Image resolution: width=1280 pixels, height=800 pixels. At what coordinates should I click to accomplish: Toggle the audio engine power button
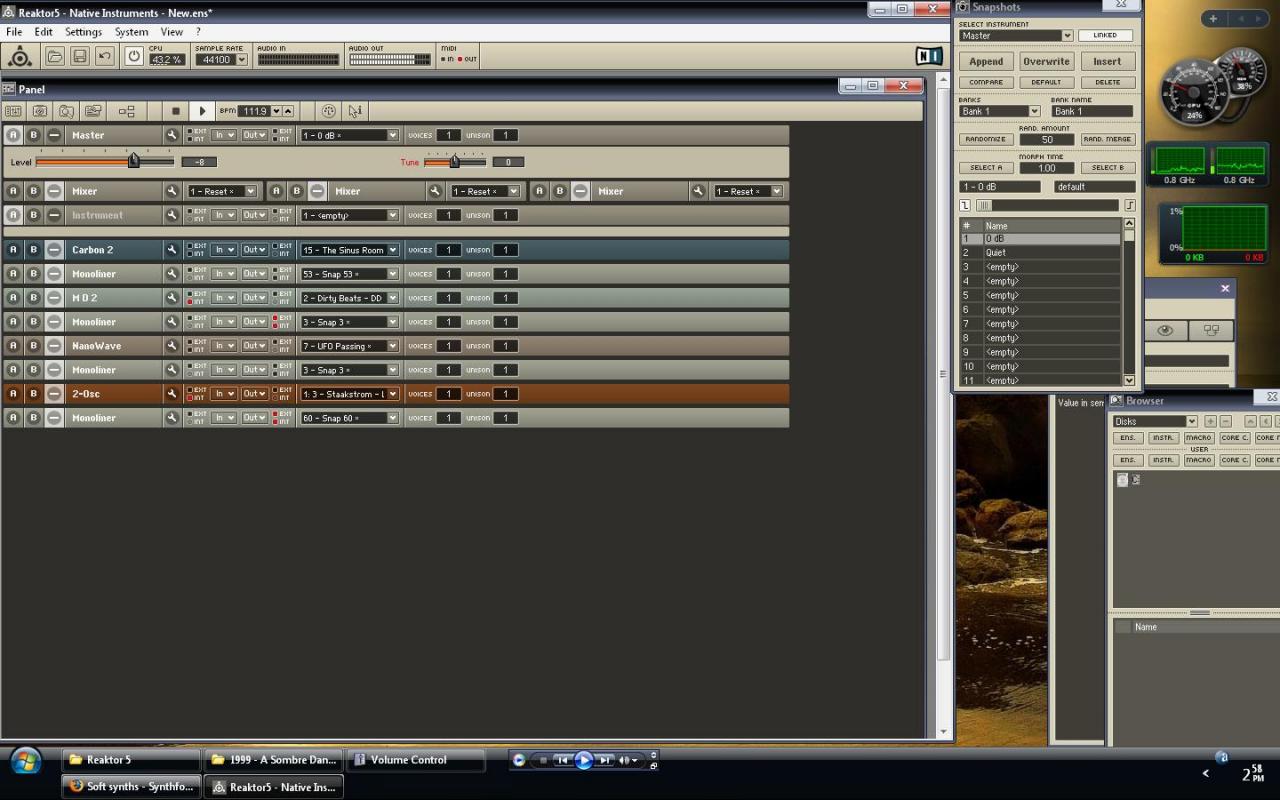(134, 56)
